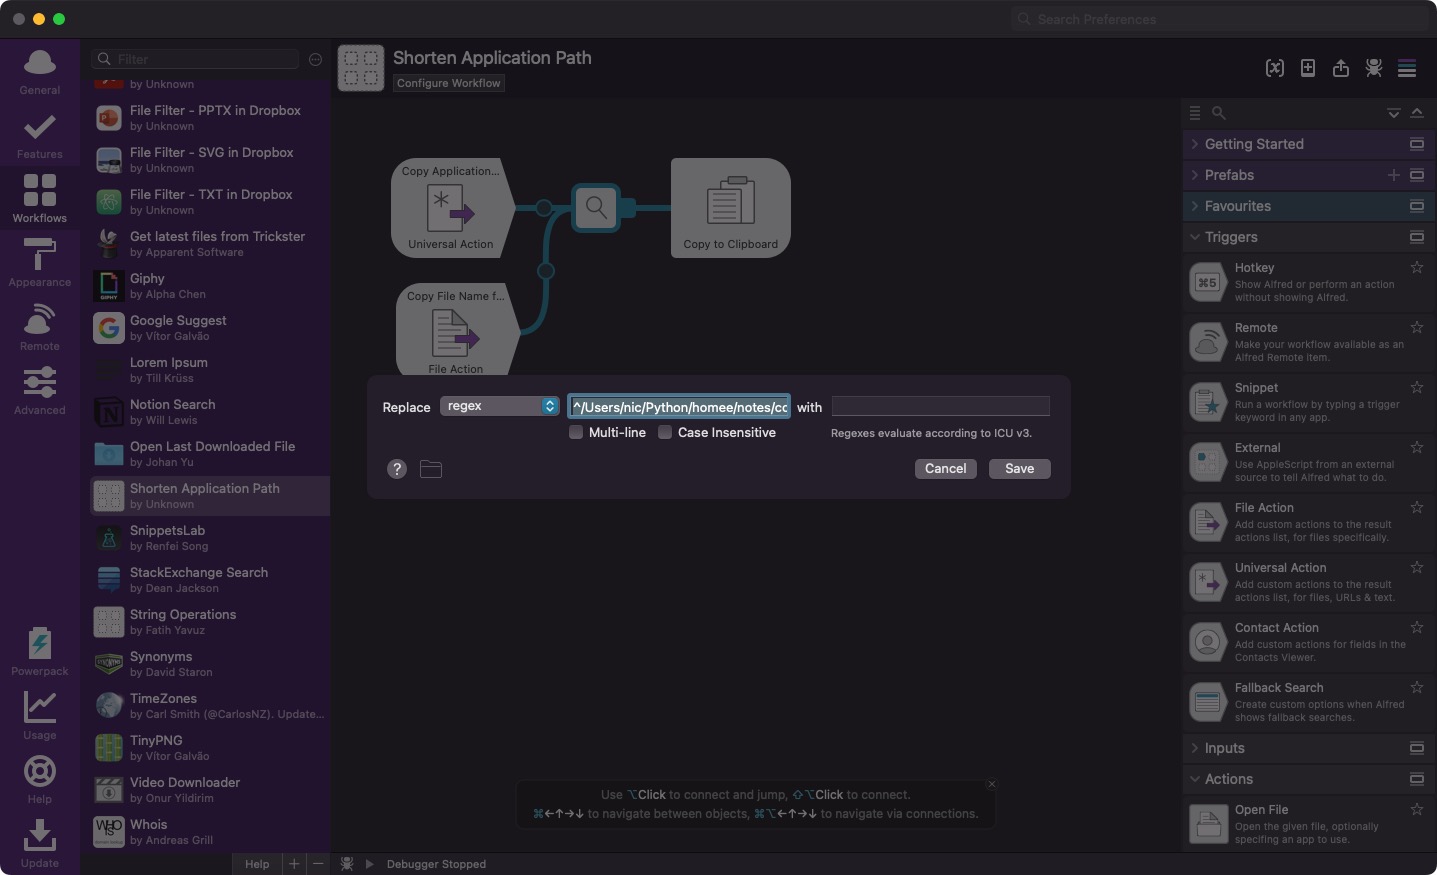
Task: Select the File Action workflow node
Action: [x=456, y=330]
